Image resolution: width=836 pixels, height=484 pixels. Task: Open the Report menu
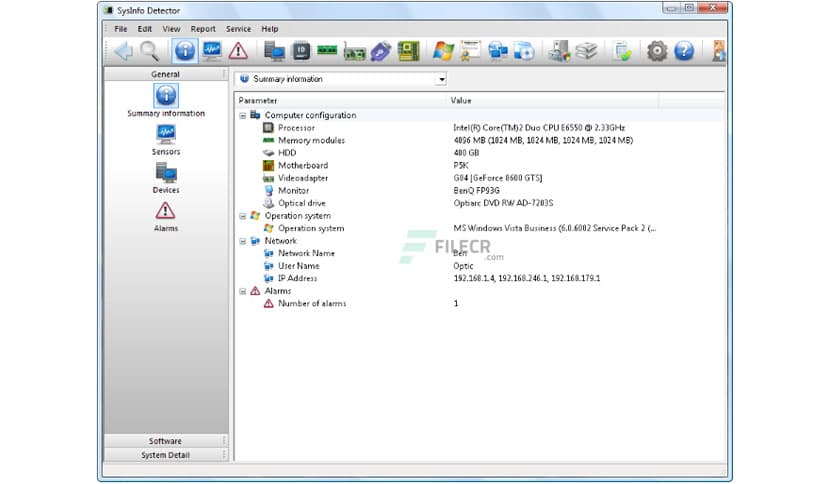(x=203, y=29)
